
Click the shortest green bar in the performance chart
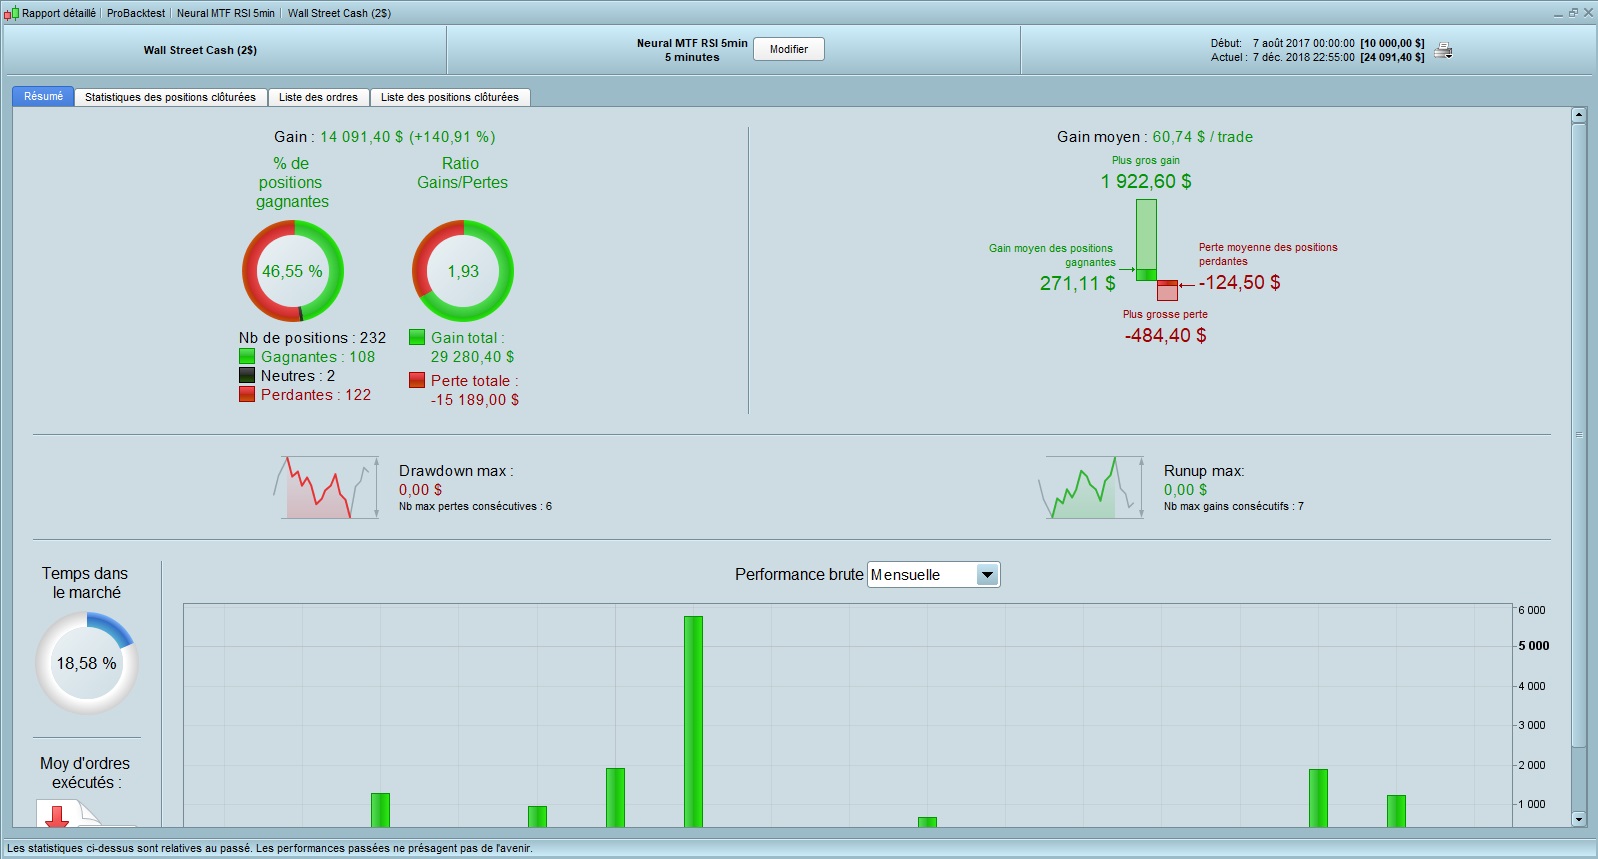tap(927, 822)
